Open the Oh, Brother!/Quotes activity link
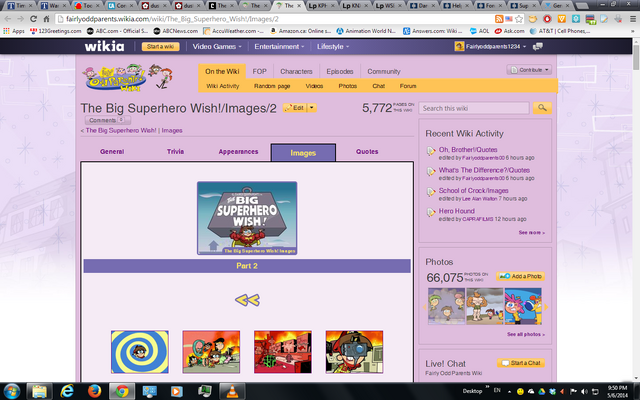Image resolution: width=640 pixels, height=400 pixels. (x=468, y=150)
